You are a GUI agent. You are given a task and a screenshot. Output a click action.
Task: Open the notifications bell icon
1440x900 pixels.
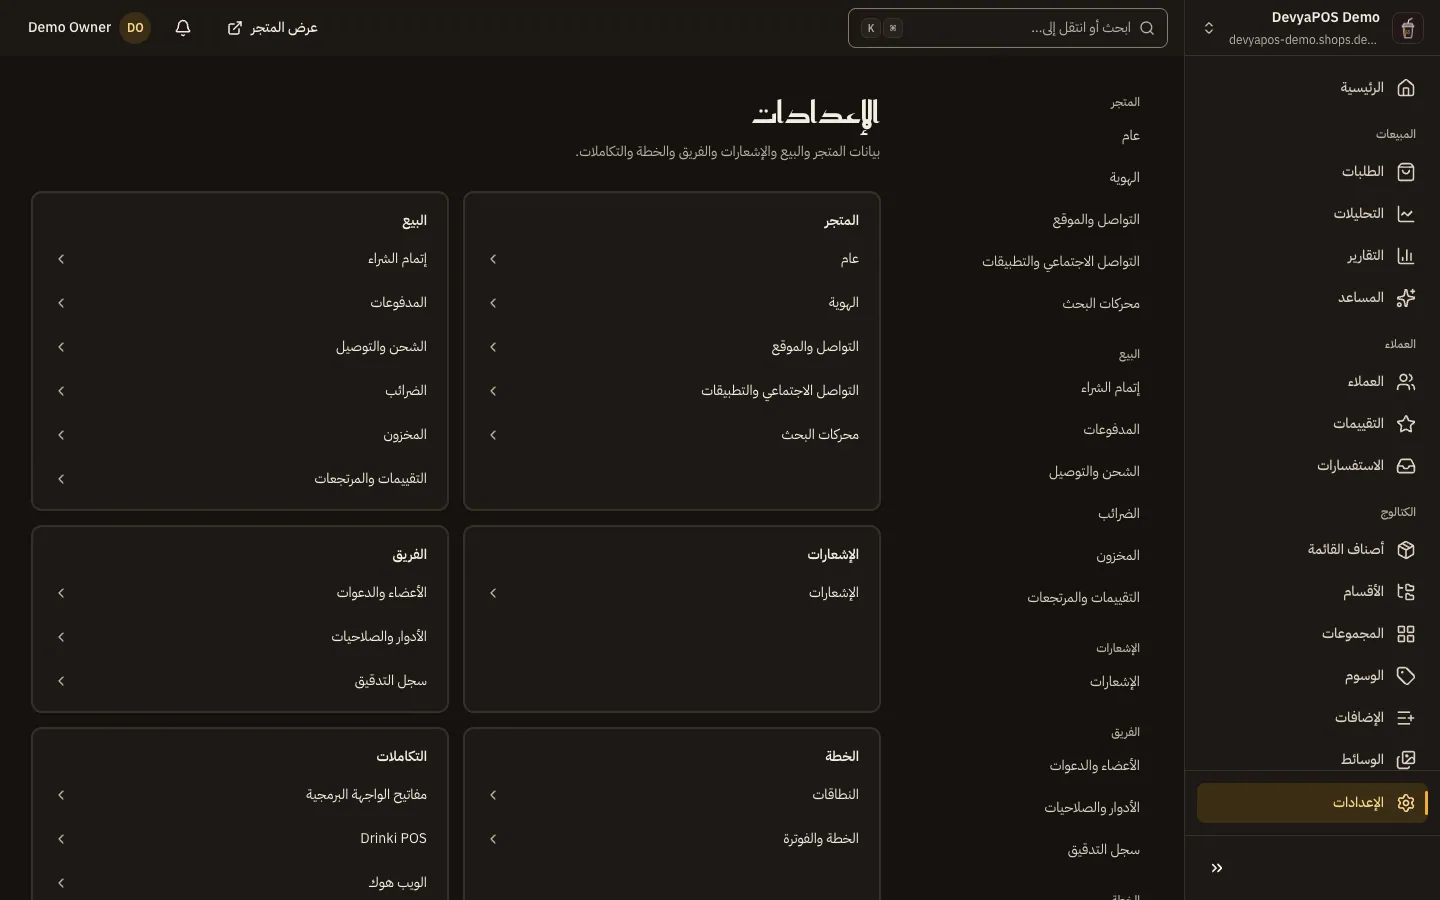tap(183, 28)
